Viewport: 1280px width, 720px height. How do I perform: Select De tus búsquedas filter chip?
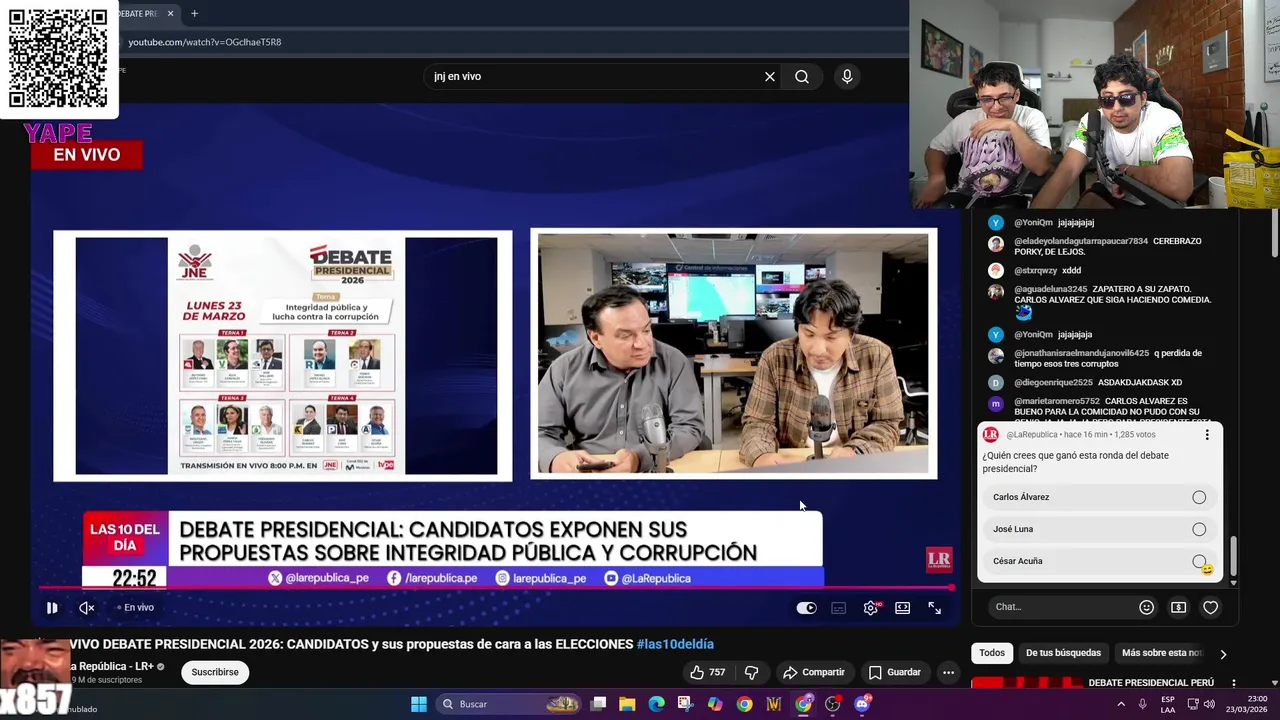pyautogui.click(x=1063, y=653)
